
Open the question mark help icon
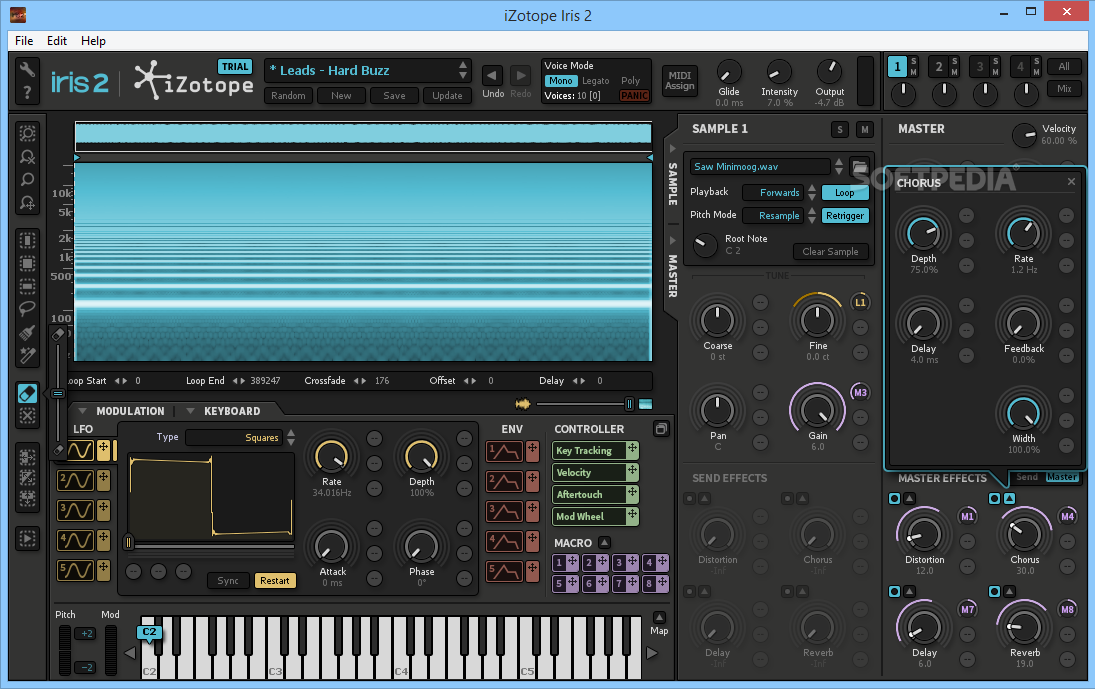[x=27, y=93]
